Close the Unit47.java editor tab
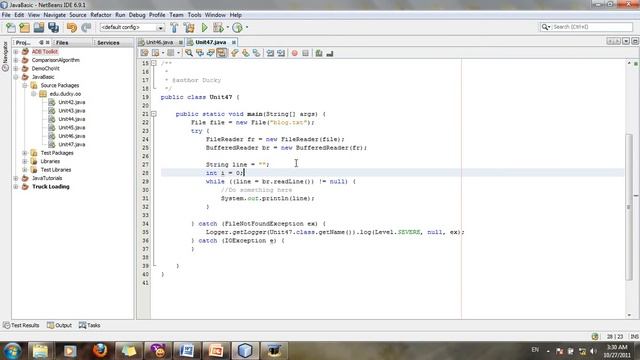 pos(233,42)
